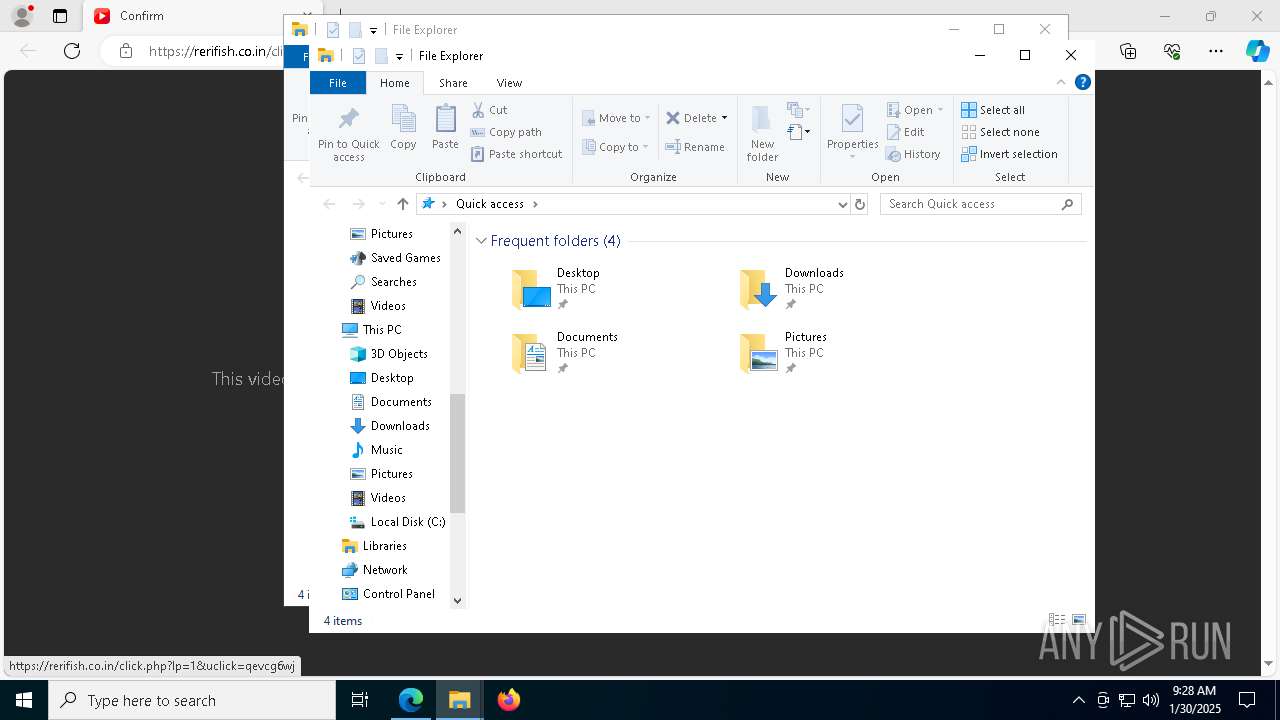
Task: Minimize the ribbon with the chevron
Action: pos(1061,82)
